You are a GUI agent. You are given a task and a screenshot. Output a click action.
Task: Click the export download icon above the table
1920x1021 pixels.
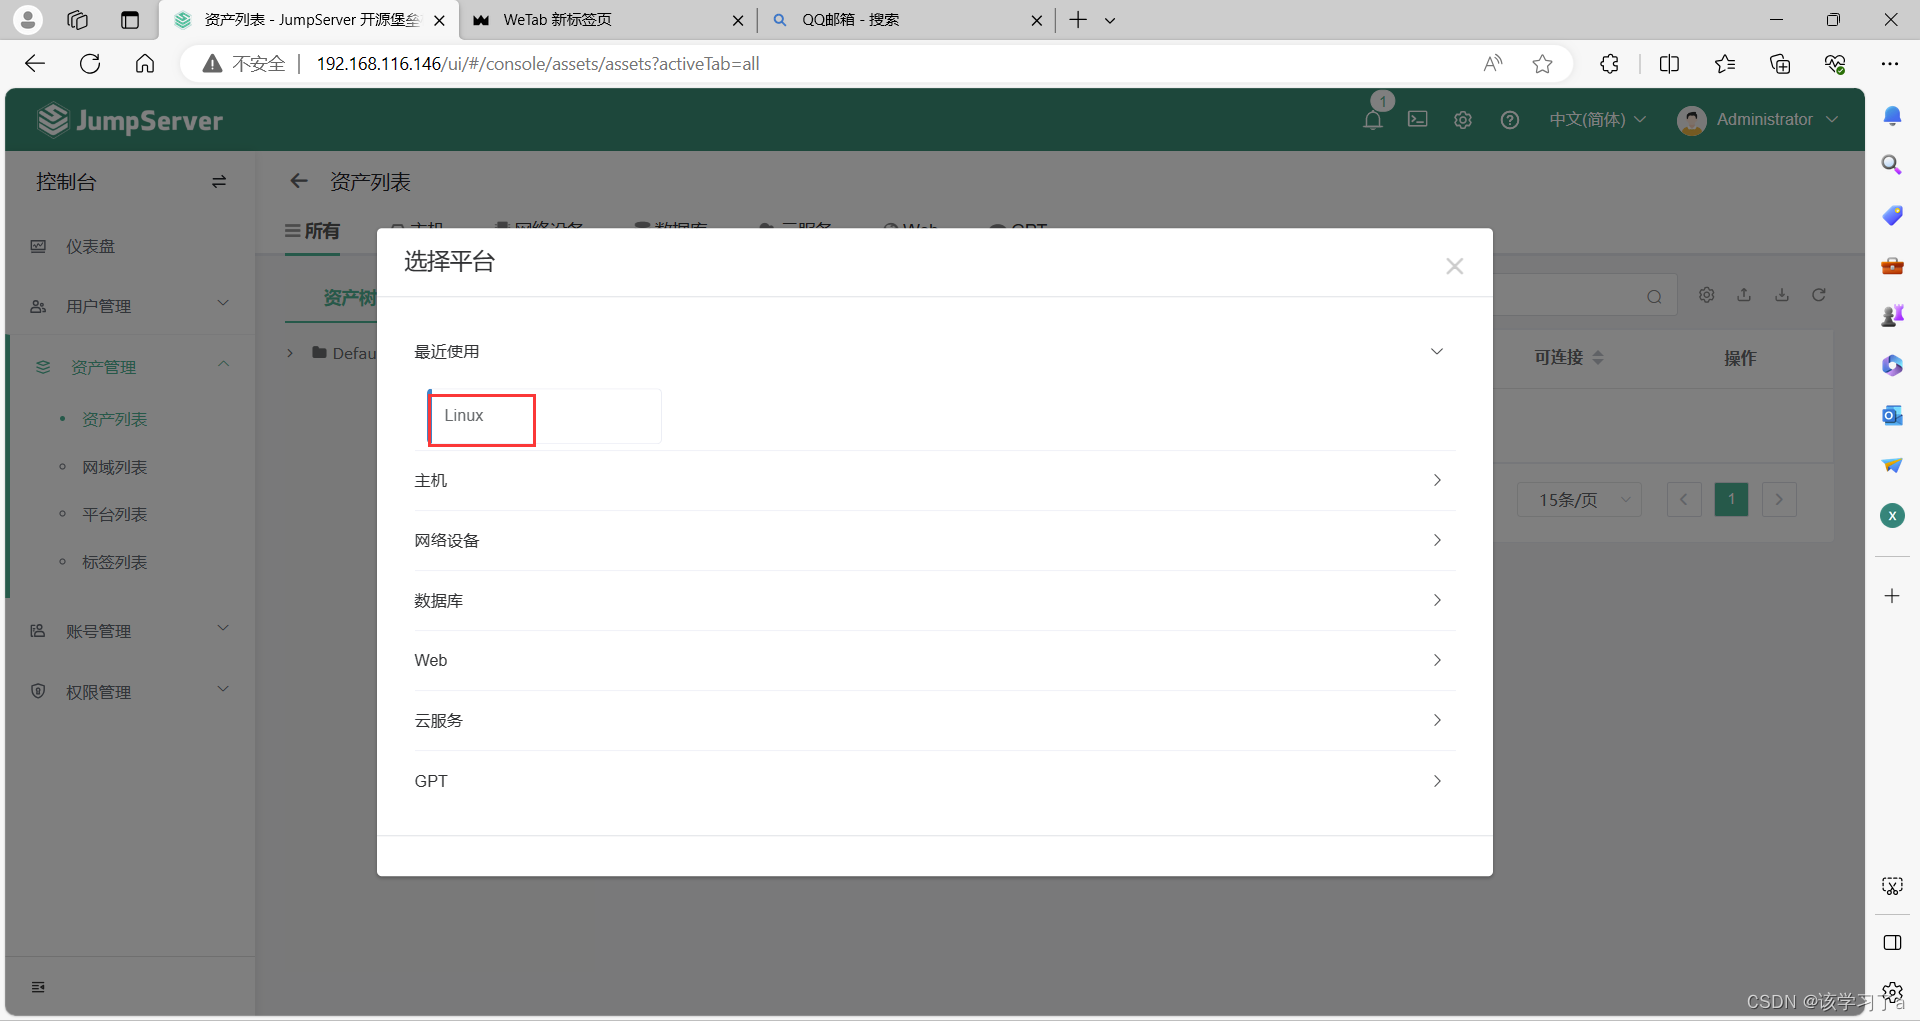1782,295
